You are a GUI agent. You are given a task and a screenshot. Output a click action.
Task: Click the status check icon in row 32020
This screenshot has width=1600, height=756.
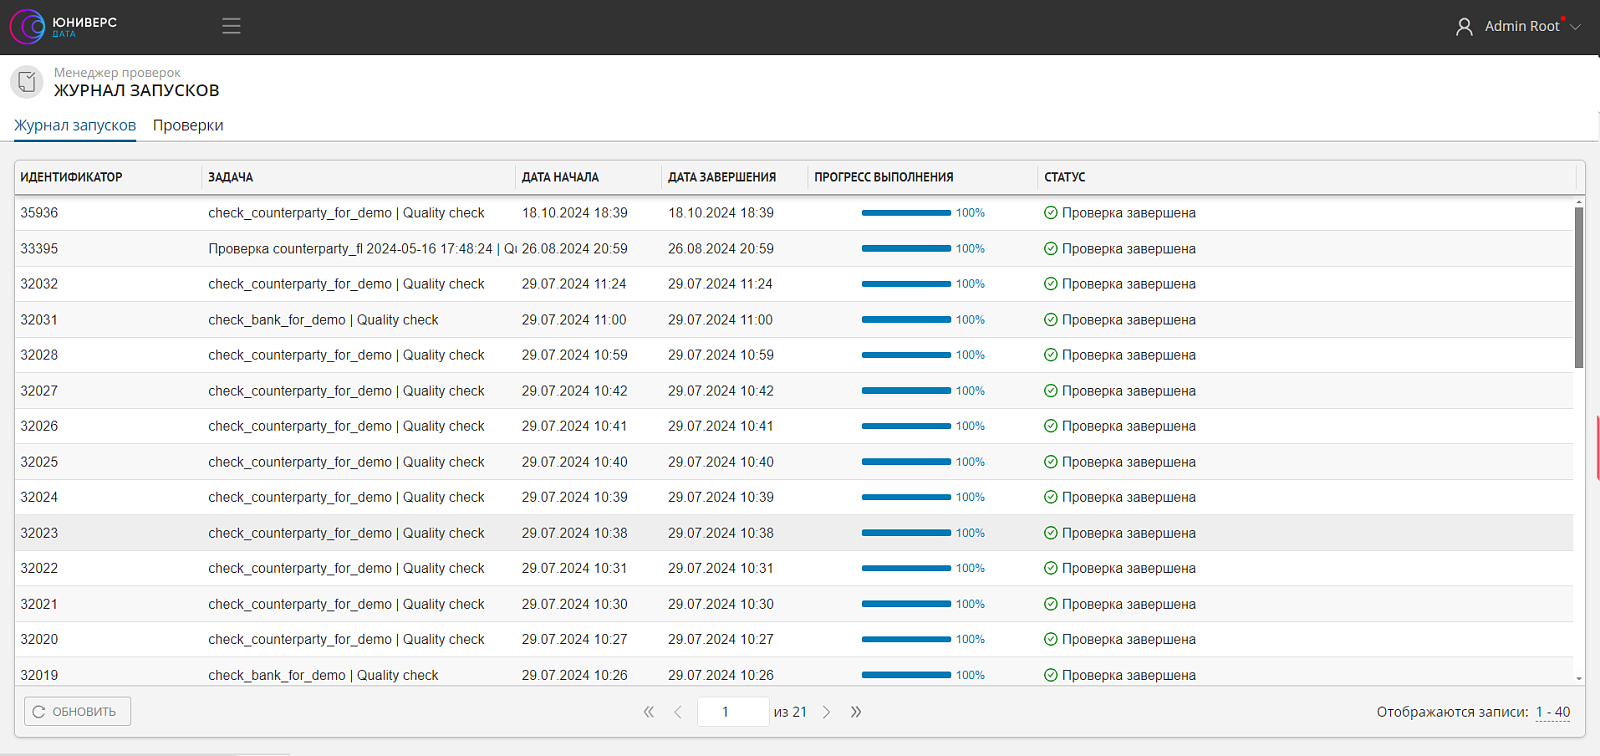point(1051,639)
